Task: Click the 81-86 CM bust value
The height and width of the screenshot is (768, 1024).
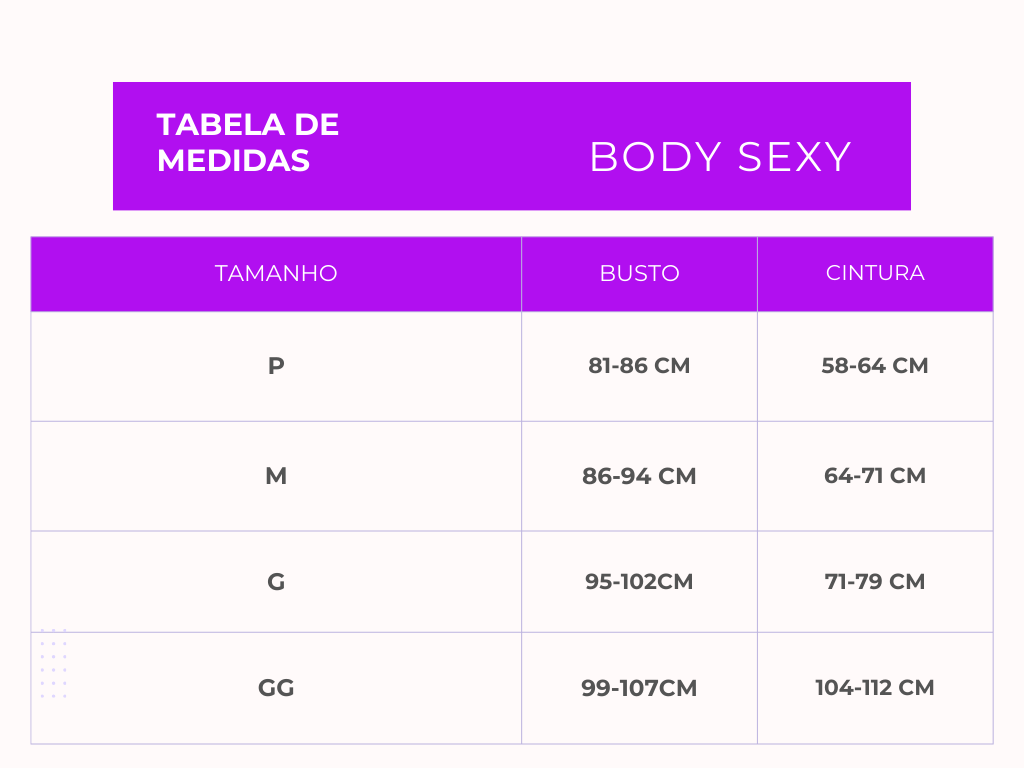Action: pos(639,366)
